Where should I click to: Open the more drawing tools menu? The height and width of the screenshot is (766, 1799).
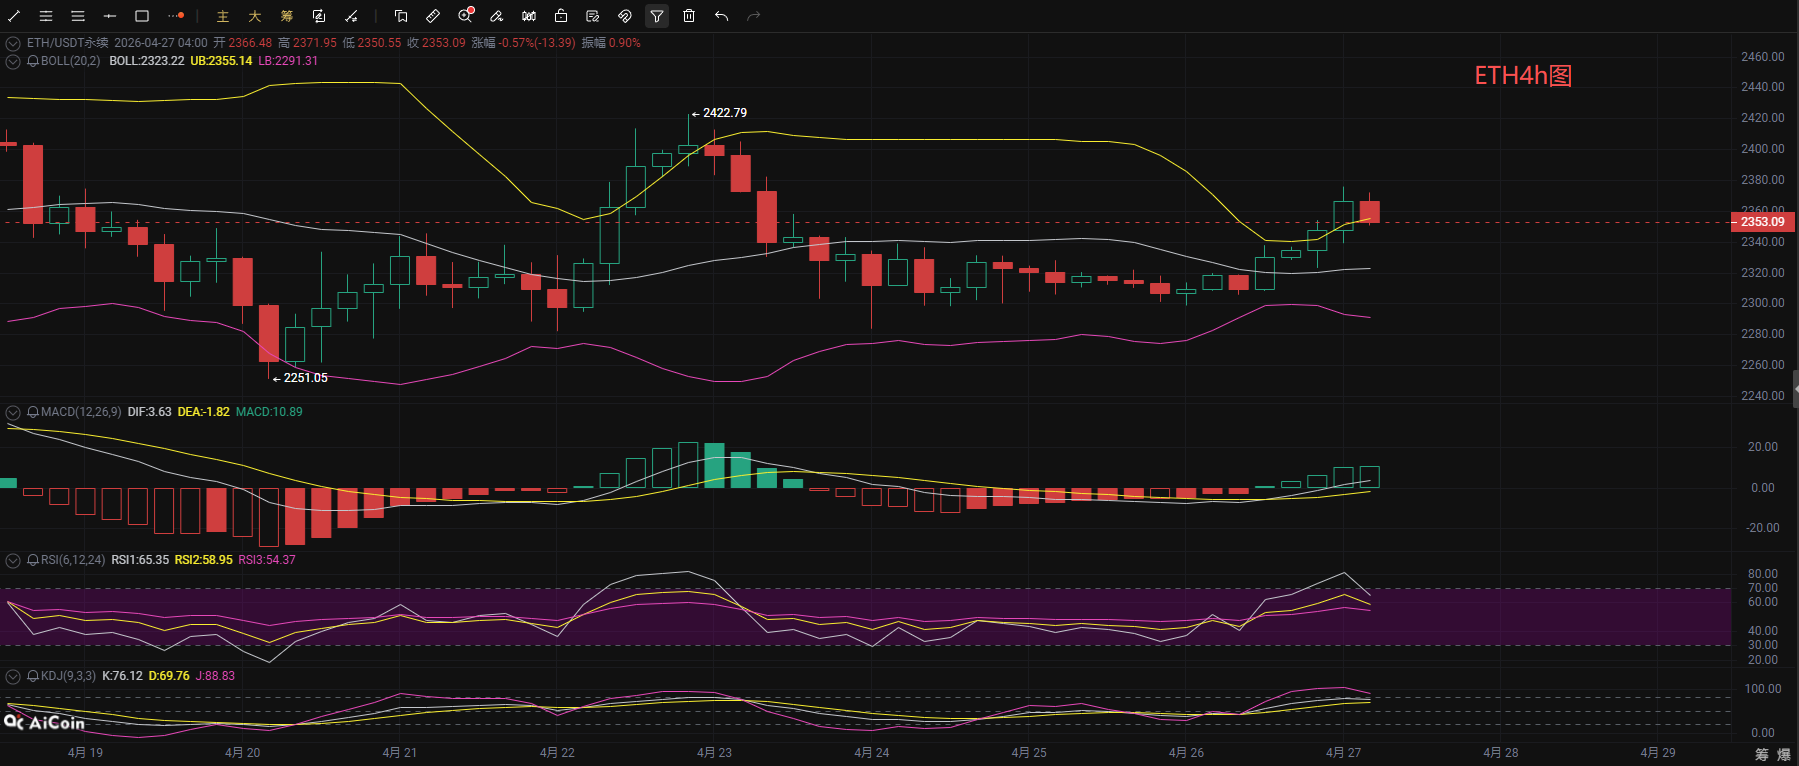coord(175,16)
